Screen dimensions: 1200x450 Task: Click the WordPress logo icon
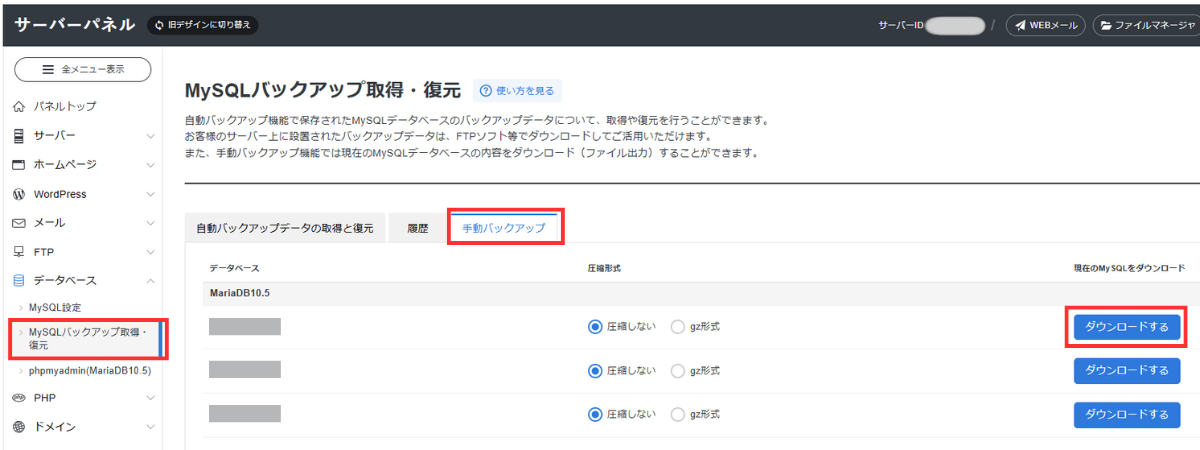pyautogui.click(x=18, y=194)
